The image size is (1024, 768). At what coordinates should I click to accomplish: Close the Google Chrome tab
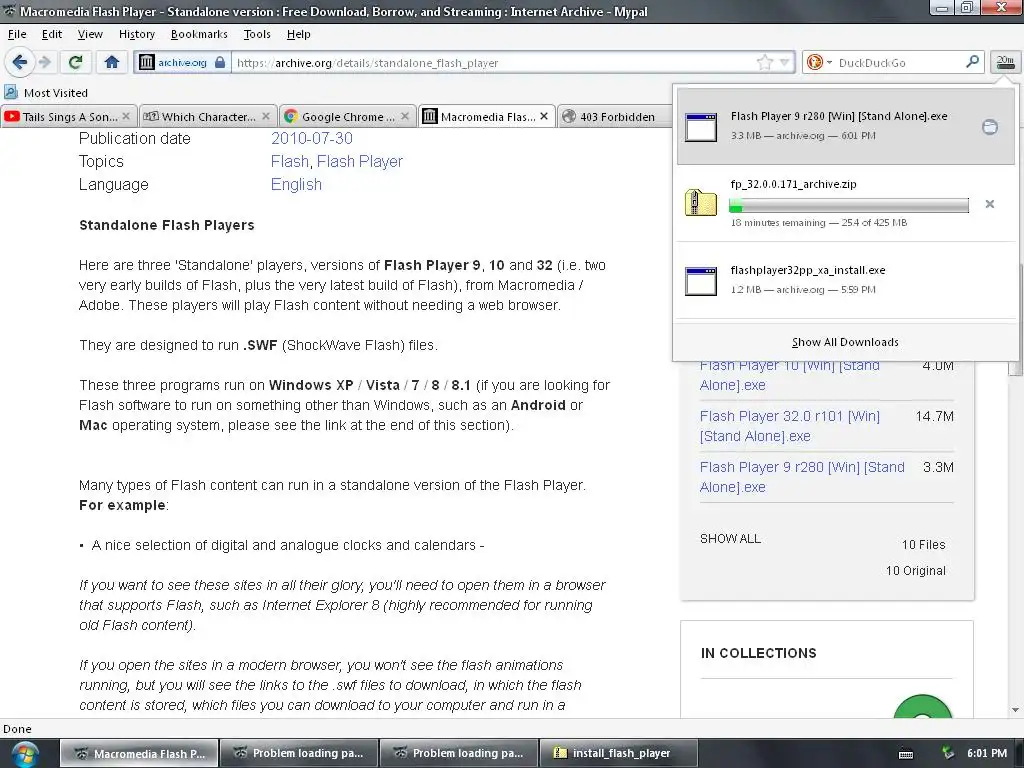pyautogui.click(x=405, y=116)
